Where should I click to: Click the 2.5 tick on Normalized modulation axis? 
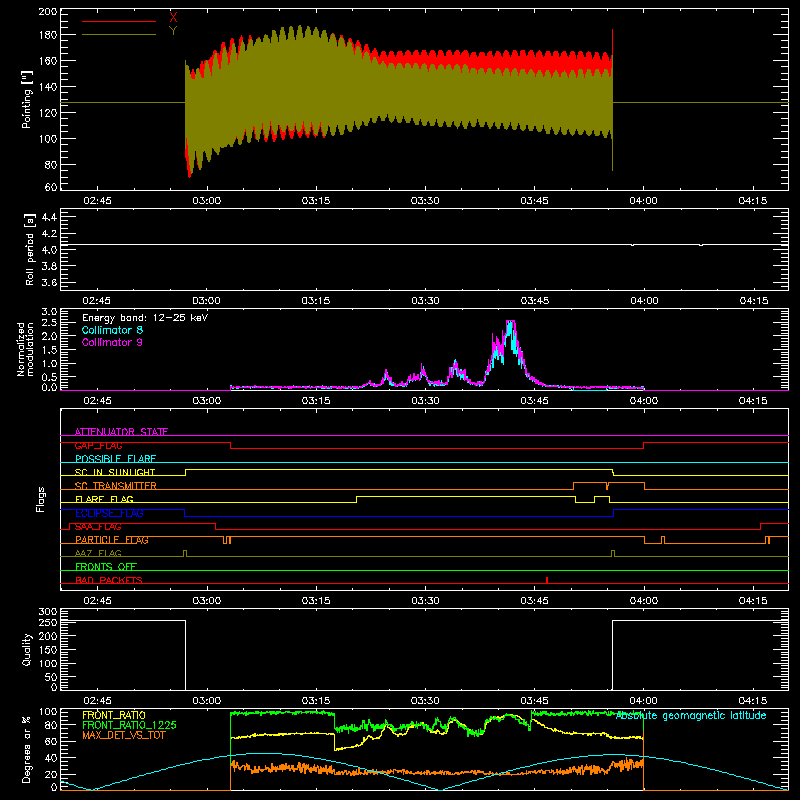(x=49, y=323)
